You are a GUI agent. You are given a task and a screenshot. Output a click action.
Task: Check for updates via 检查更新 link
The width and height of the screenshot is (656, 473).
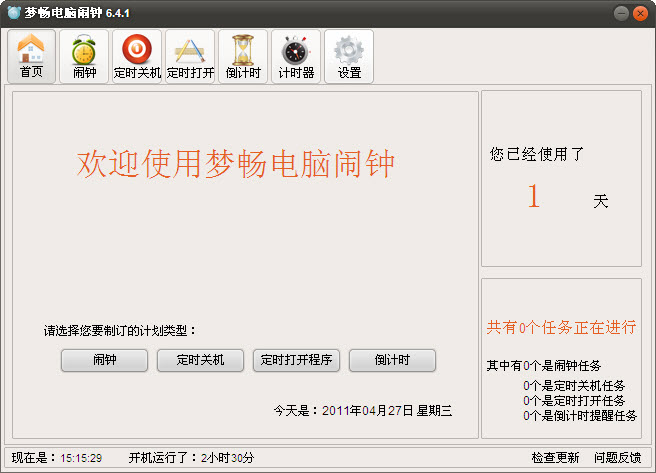click(x=555, y=458)
